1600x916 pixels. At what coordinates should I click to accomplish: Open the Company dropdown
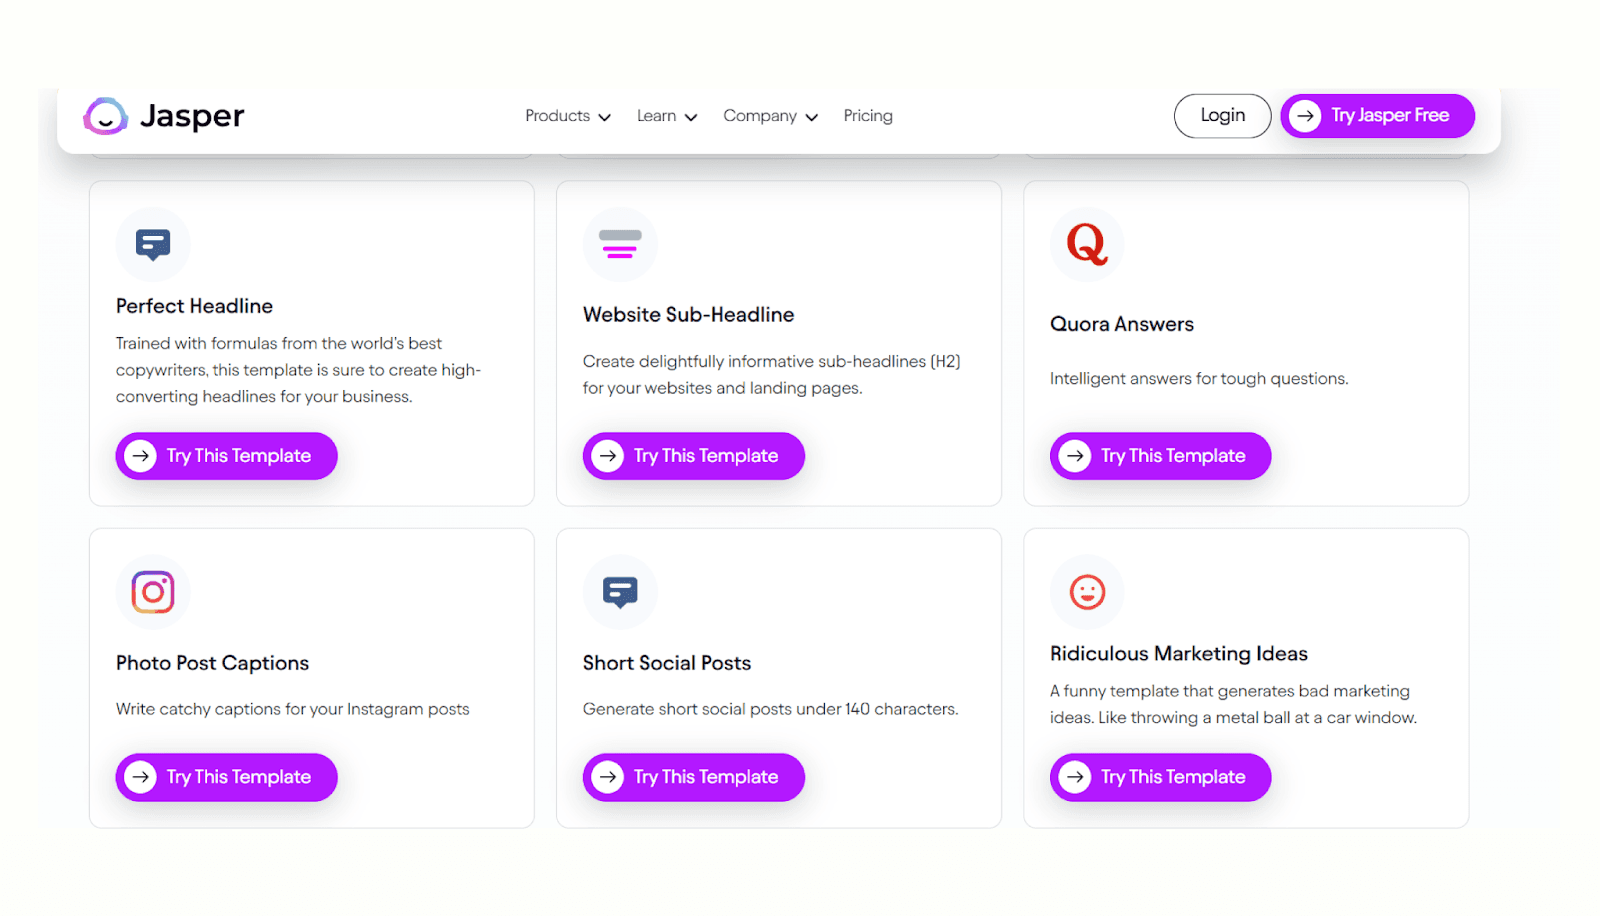click(771, 116)
